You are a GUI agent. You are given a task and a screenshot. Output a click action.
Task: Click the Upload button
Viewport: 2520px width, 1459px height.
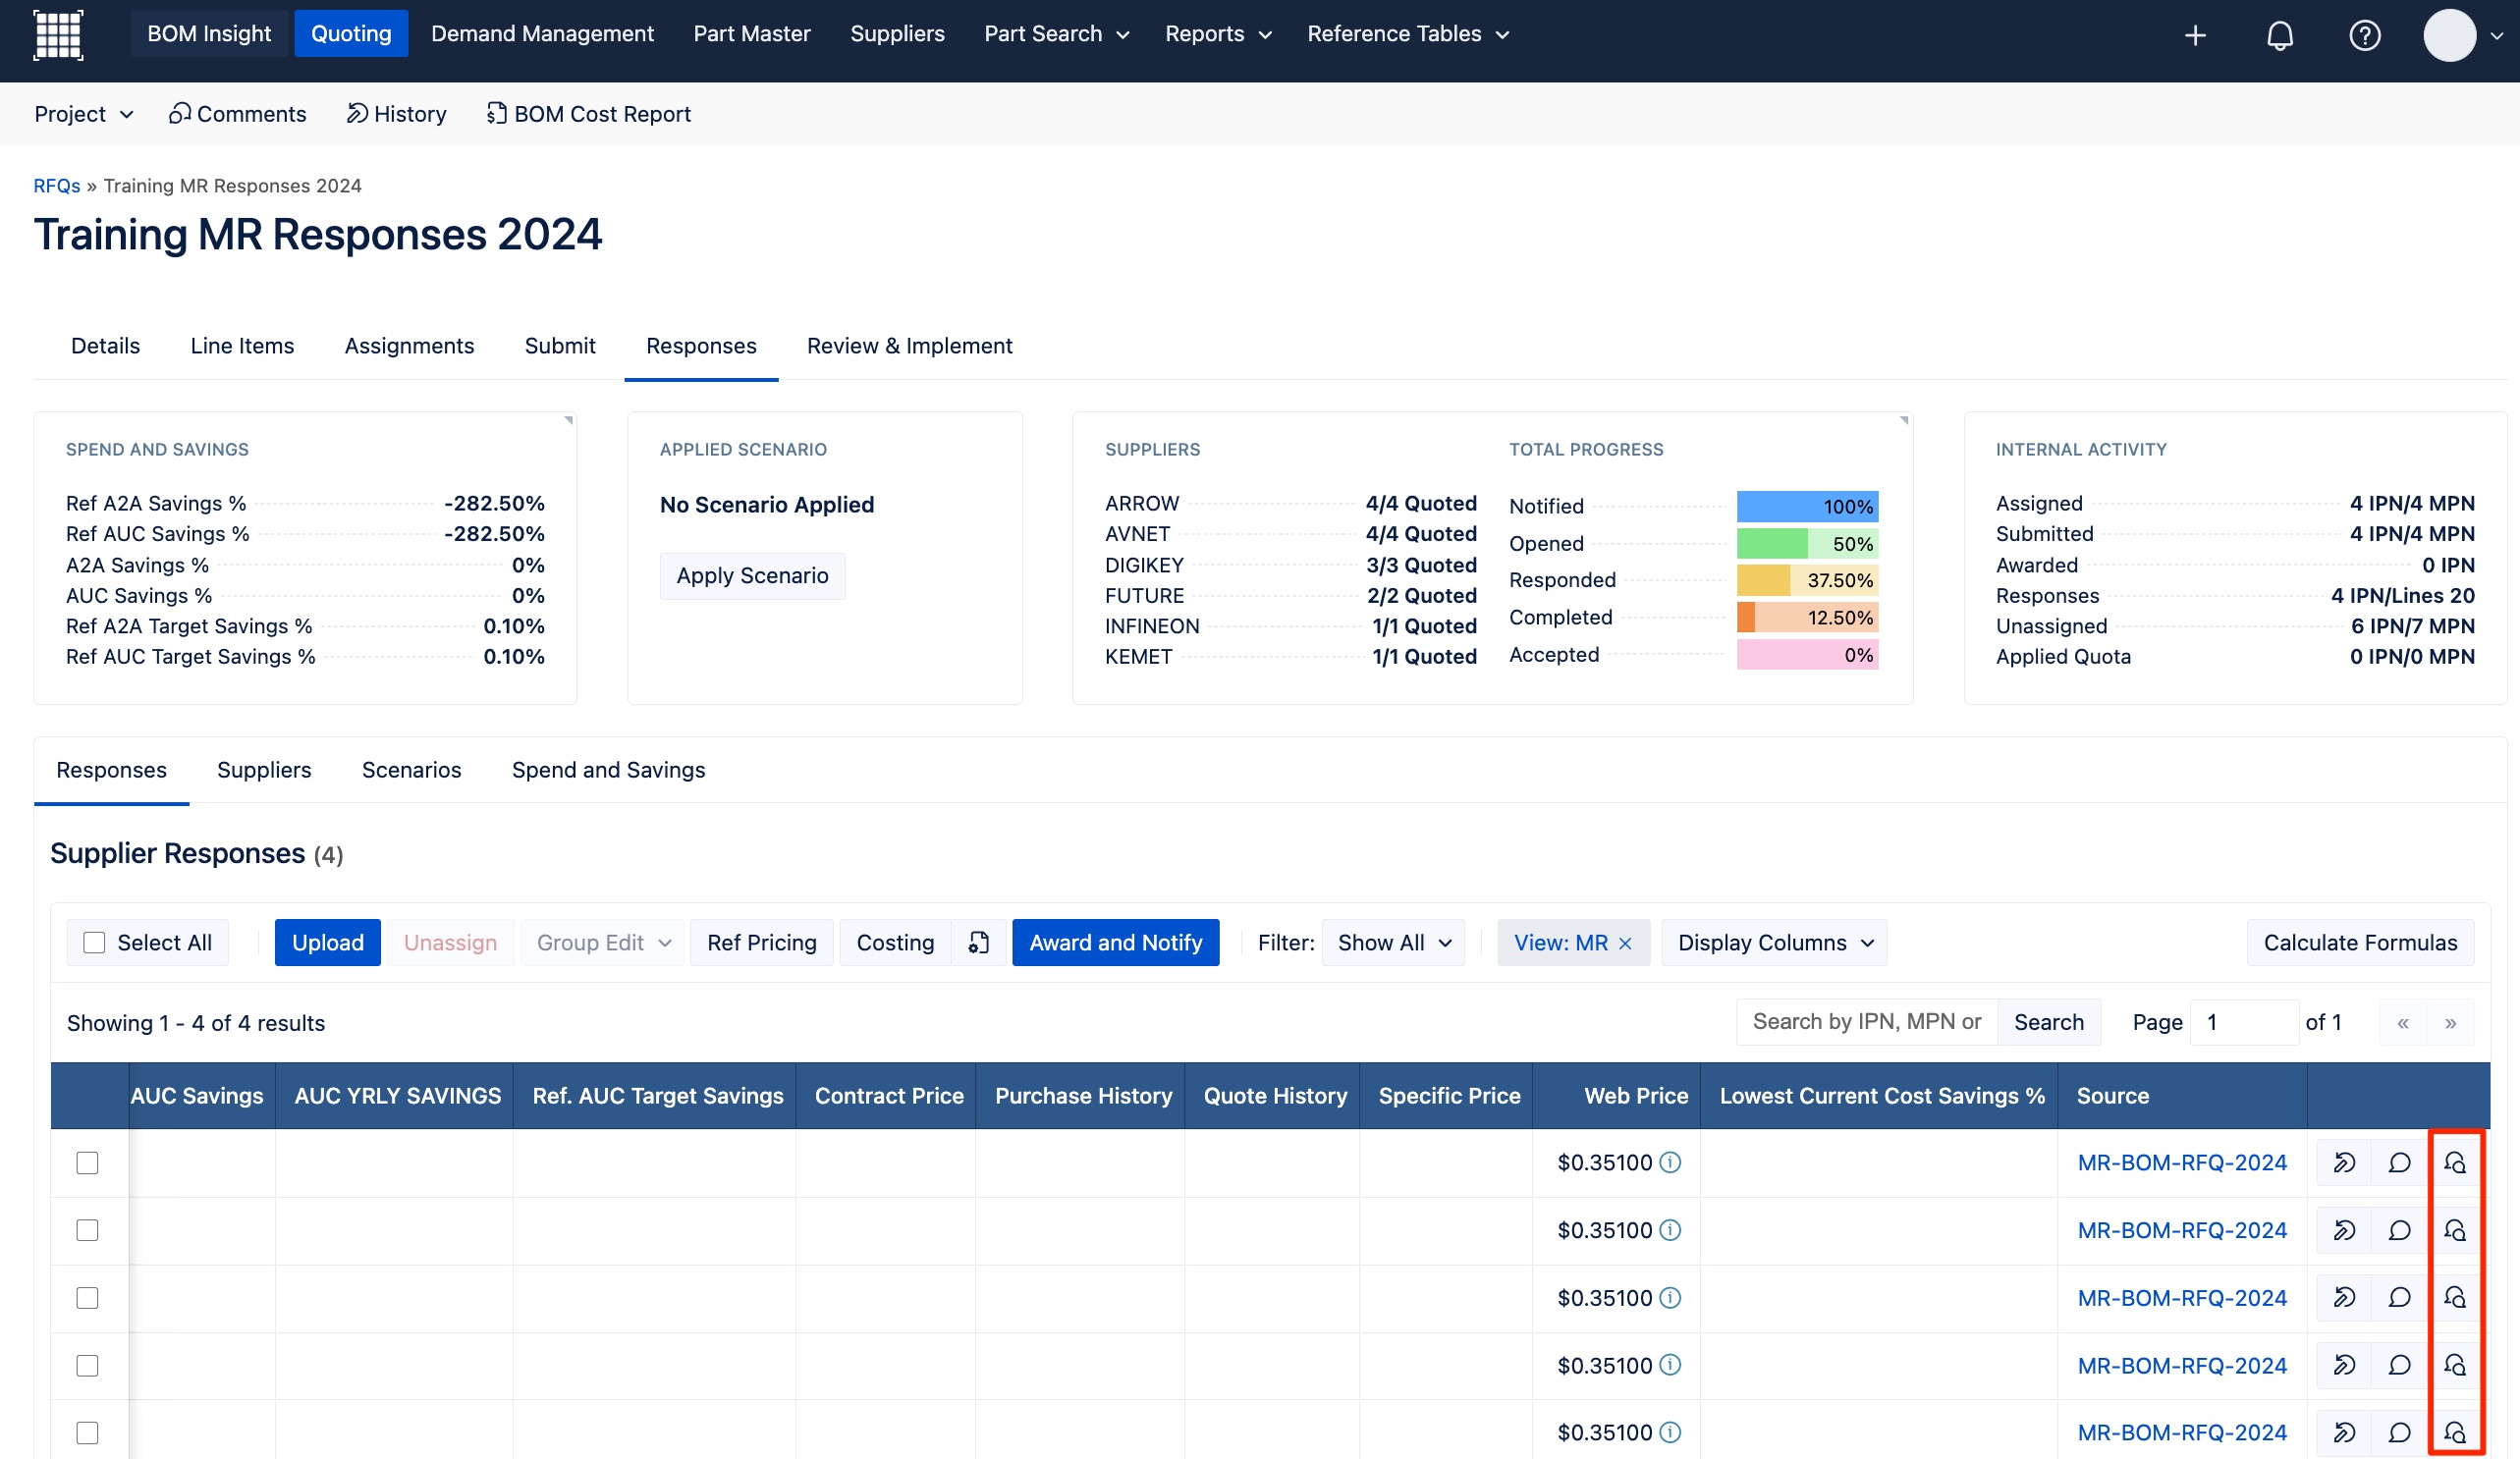tap(328, 943)
